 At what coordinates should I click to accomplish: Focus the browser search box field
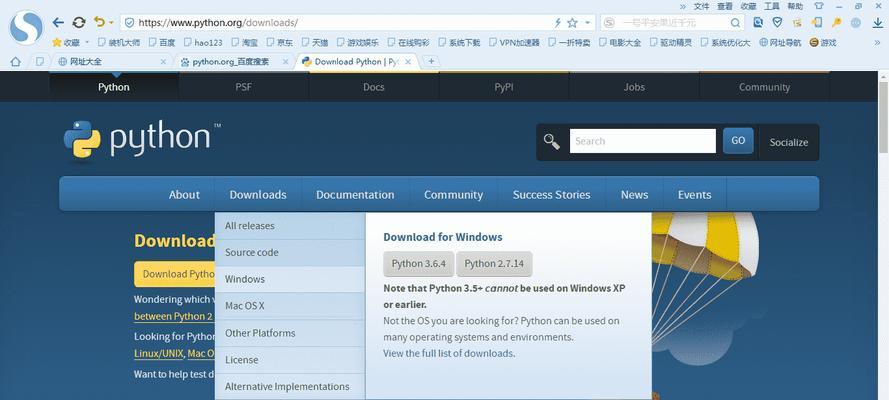click(x=673, y=23)
